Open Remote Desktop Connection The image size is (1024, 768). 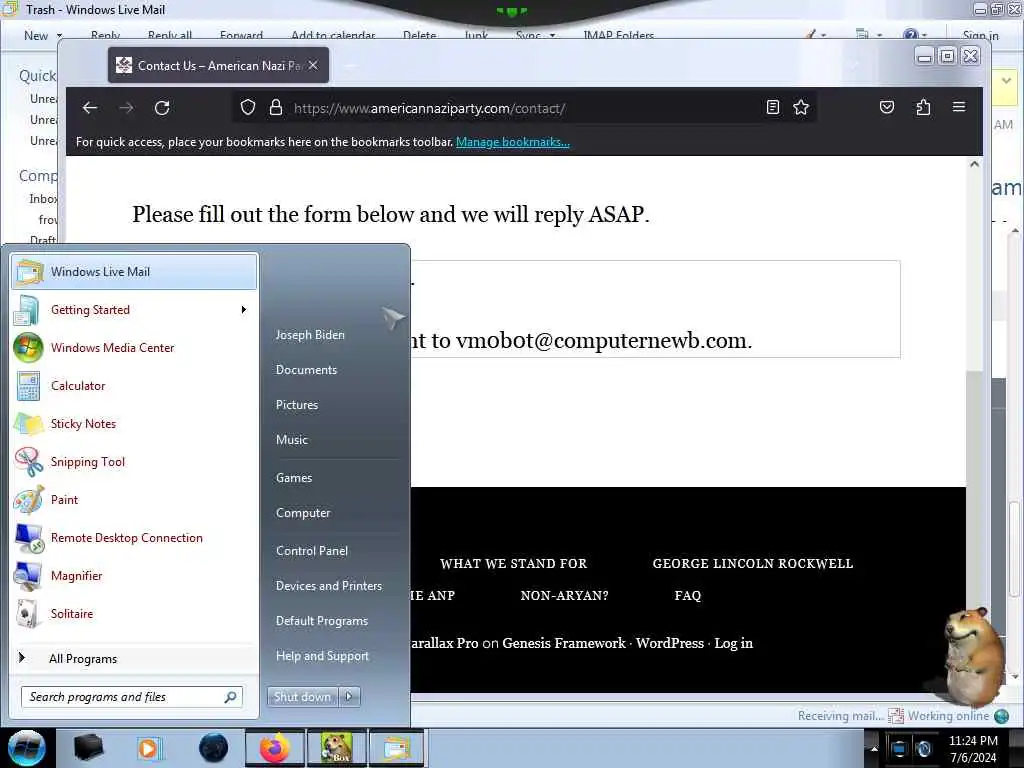tap(134, 537)
